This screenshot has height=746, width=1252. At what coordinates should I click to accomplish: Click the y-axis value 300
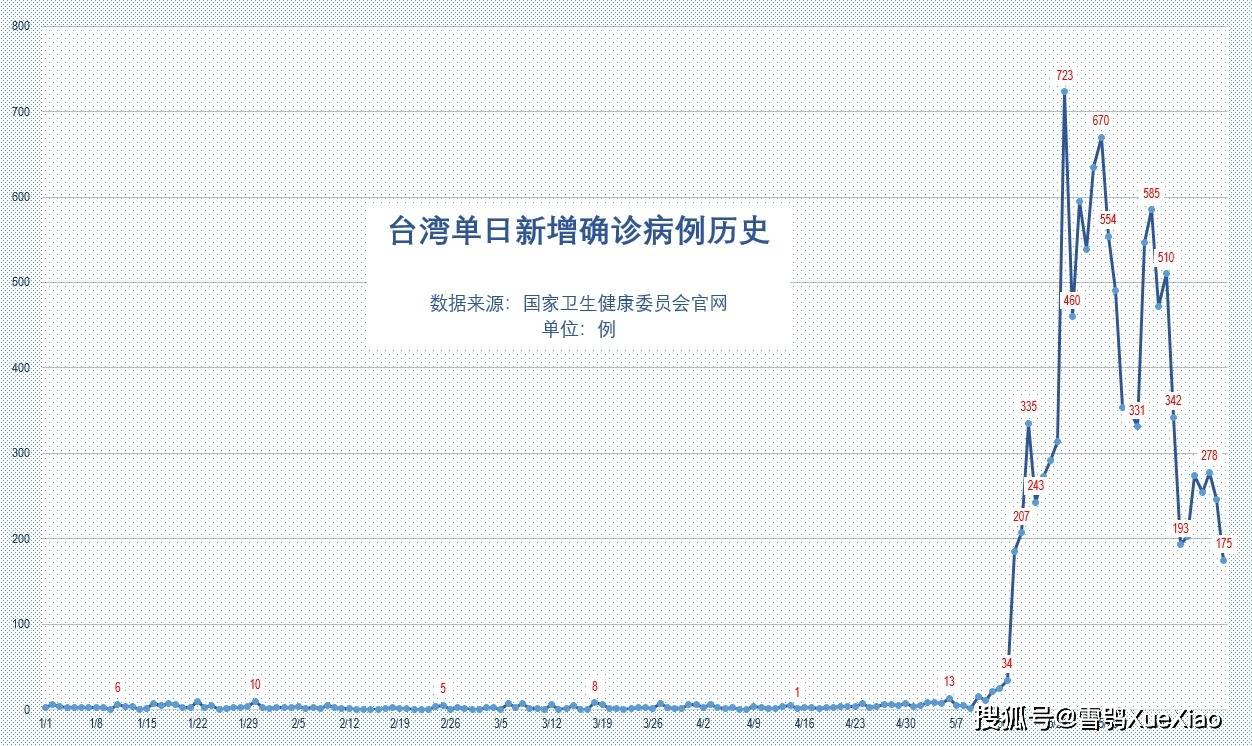click(20, 453)
